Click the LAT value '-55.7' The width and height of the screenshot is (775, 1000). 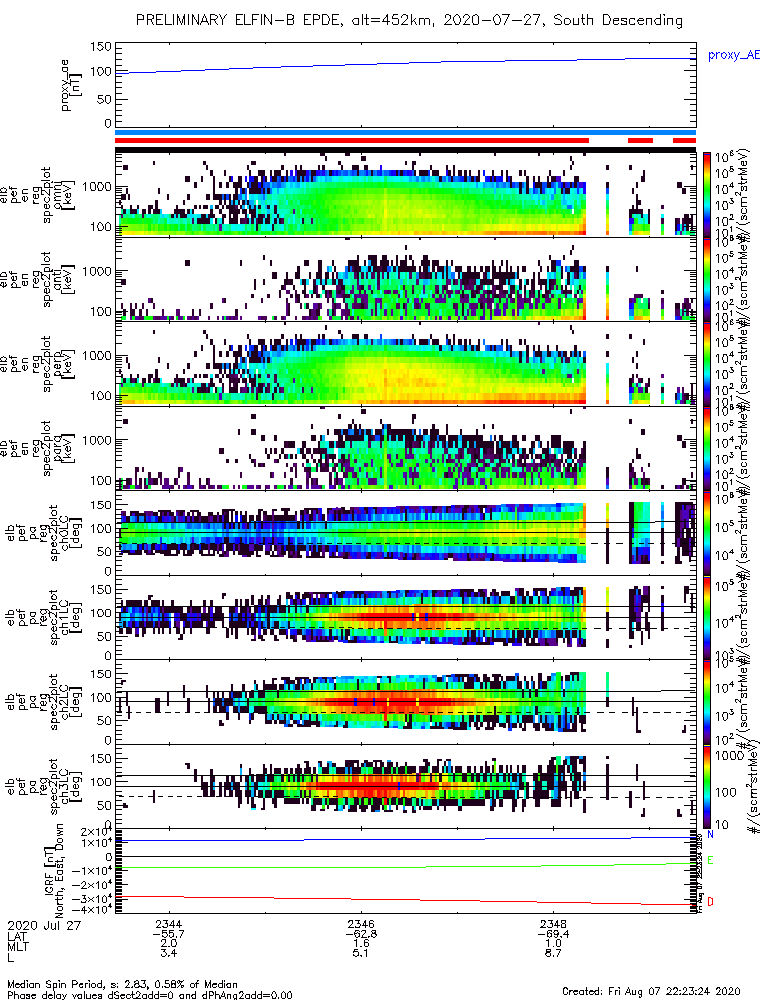(168, 934)
